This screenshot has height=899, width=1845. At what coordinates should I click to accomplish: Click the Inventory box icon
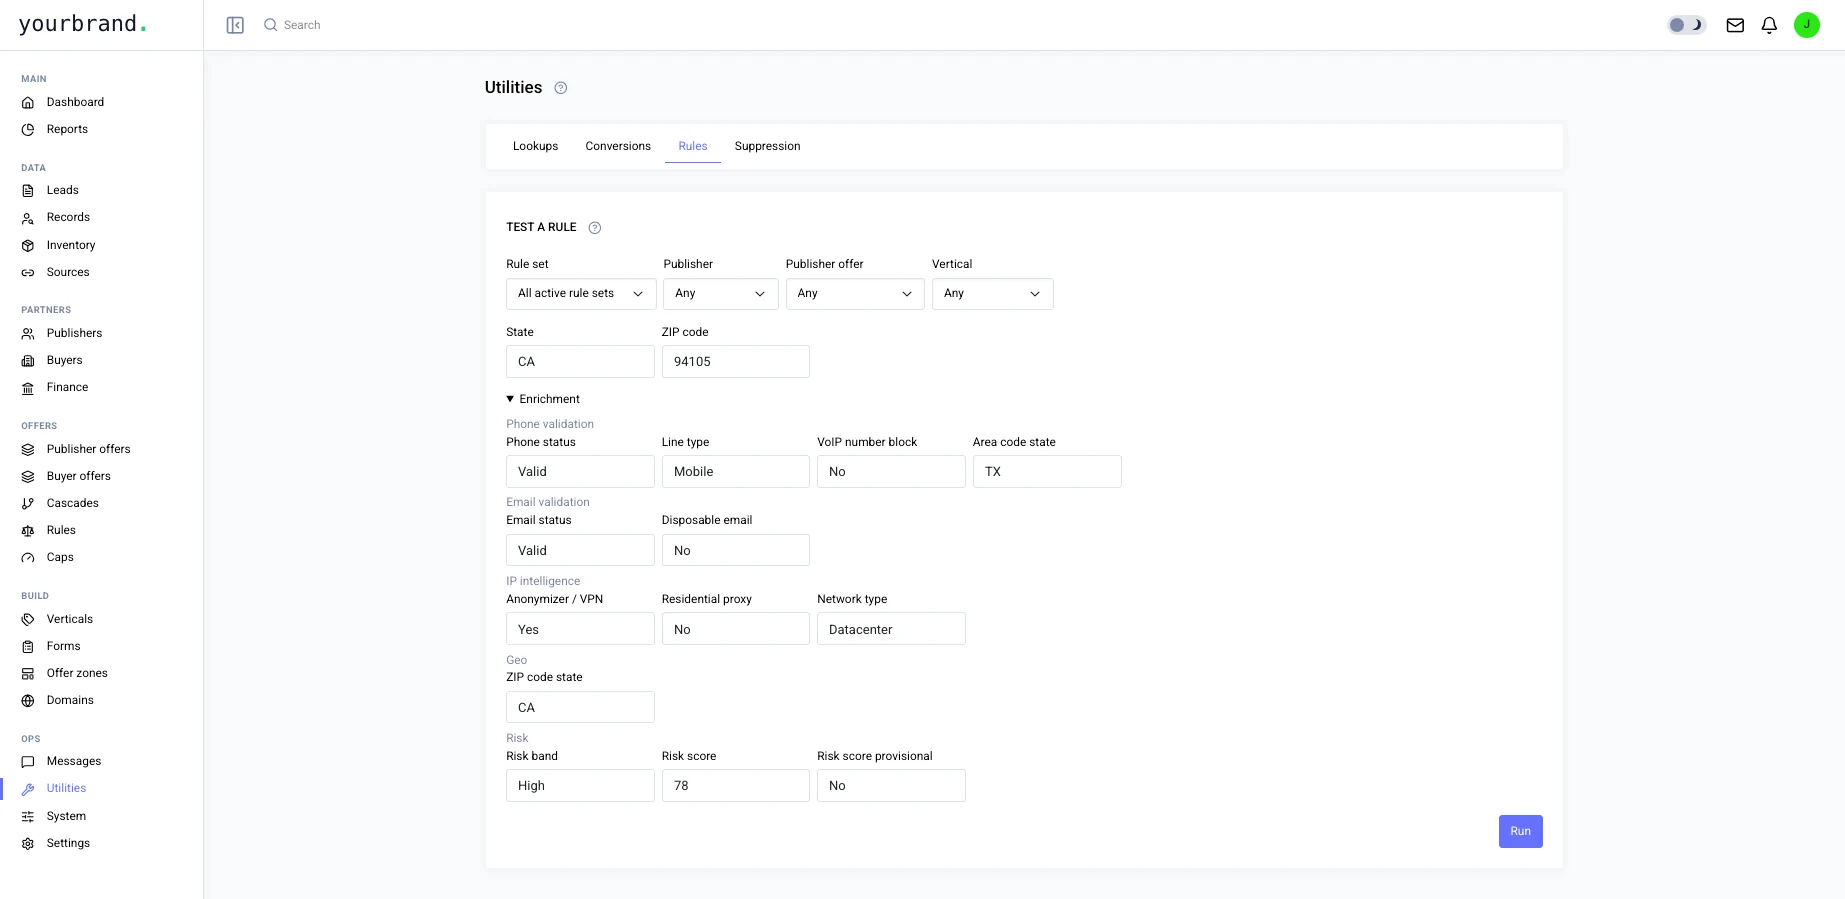[28, 245]
